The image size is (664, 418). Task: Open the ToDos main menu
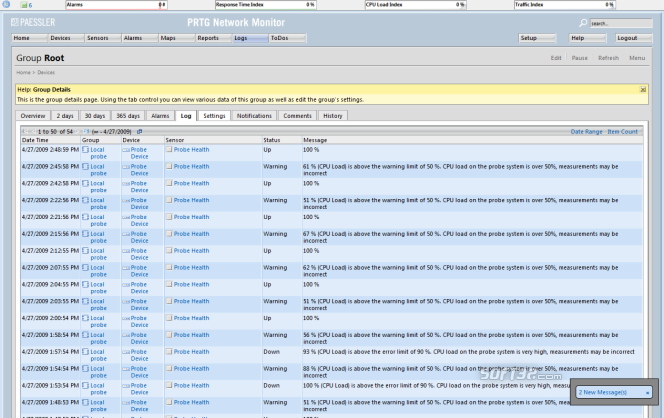(x=287, y=38)
